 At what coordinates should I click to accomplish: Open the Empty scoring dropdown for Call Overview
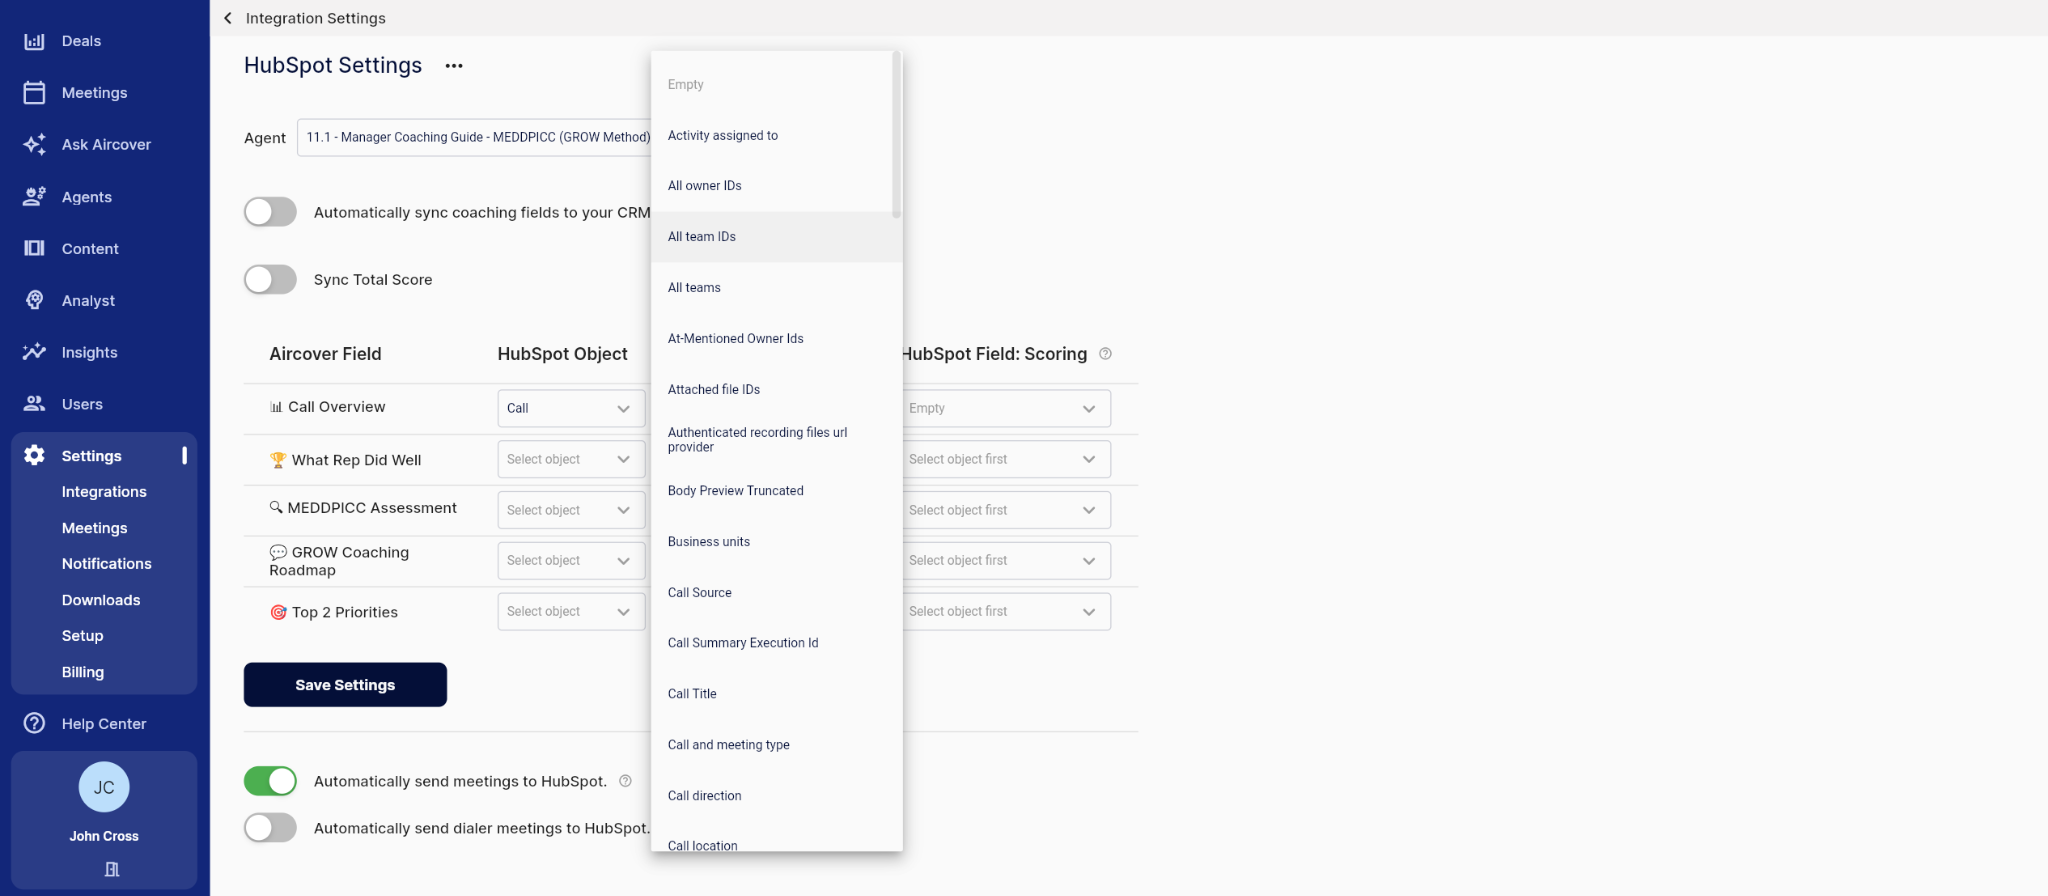[x=1006, y=408]
